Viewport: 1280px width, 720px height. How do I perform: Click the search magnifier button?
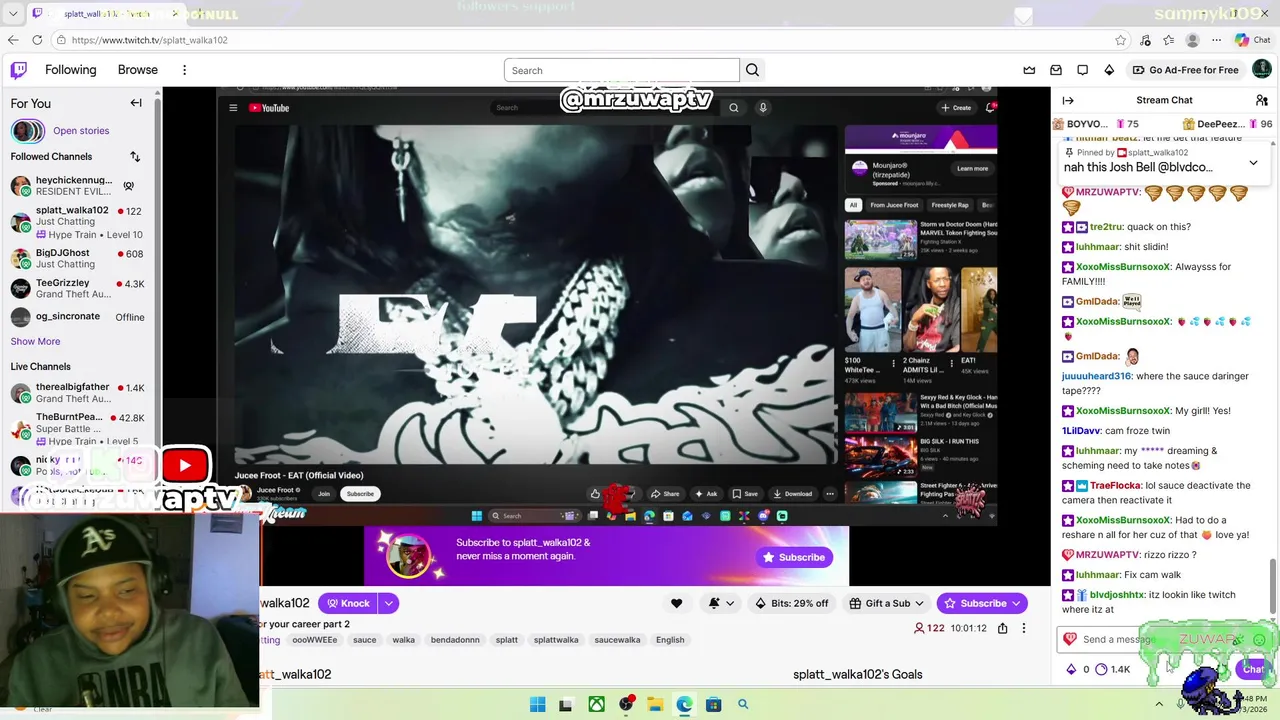[752, 70]
